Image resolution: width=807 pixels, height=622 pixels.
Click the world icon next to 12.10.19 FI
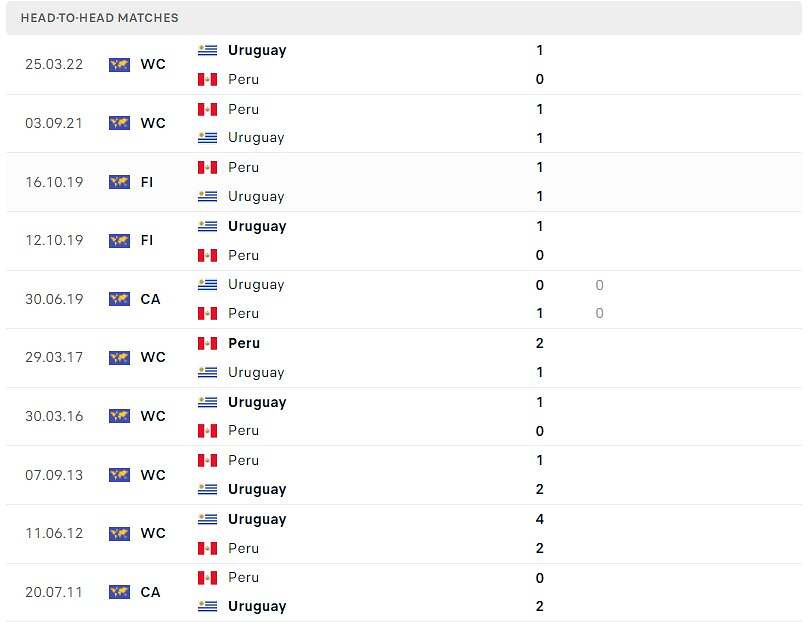[x=119, y=241]
